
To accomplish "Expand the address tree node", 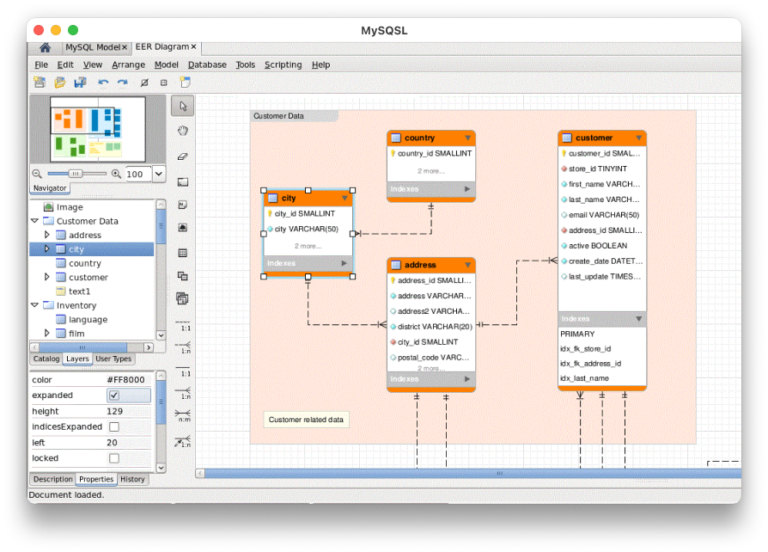I will coord(47,235).
